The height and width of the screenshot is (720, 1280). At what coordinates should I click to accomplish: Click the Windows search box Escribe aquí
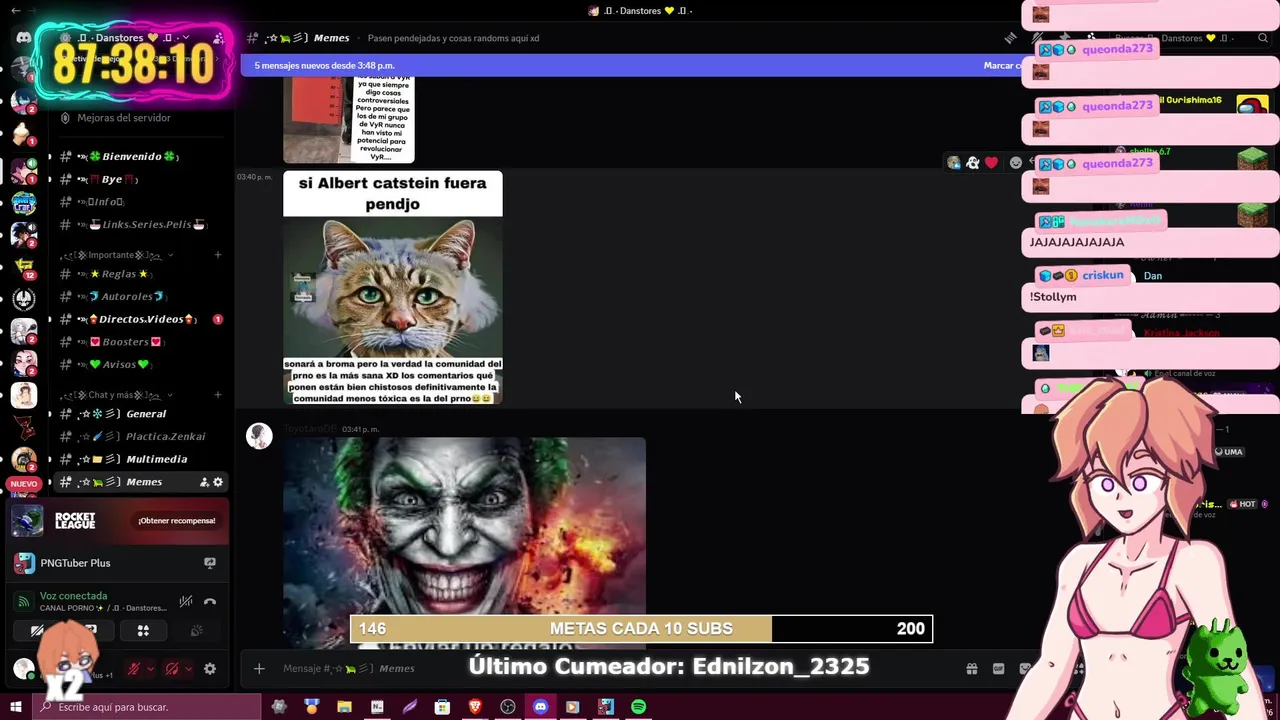[x=148, y=707]
